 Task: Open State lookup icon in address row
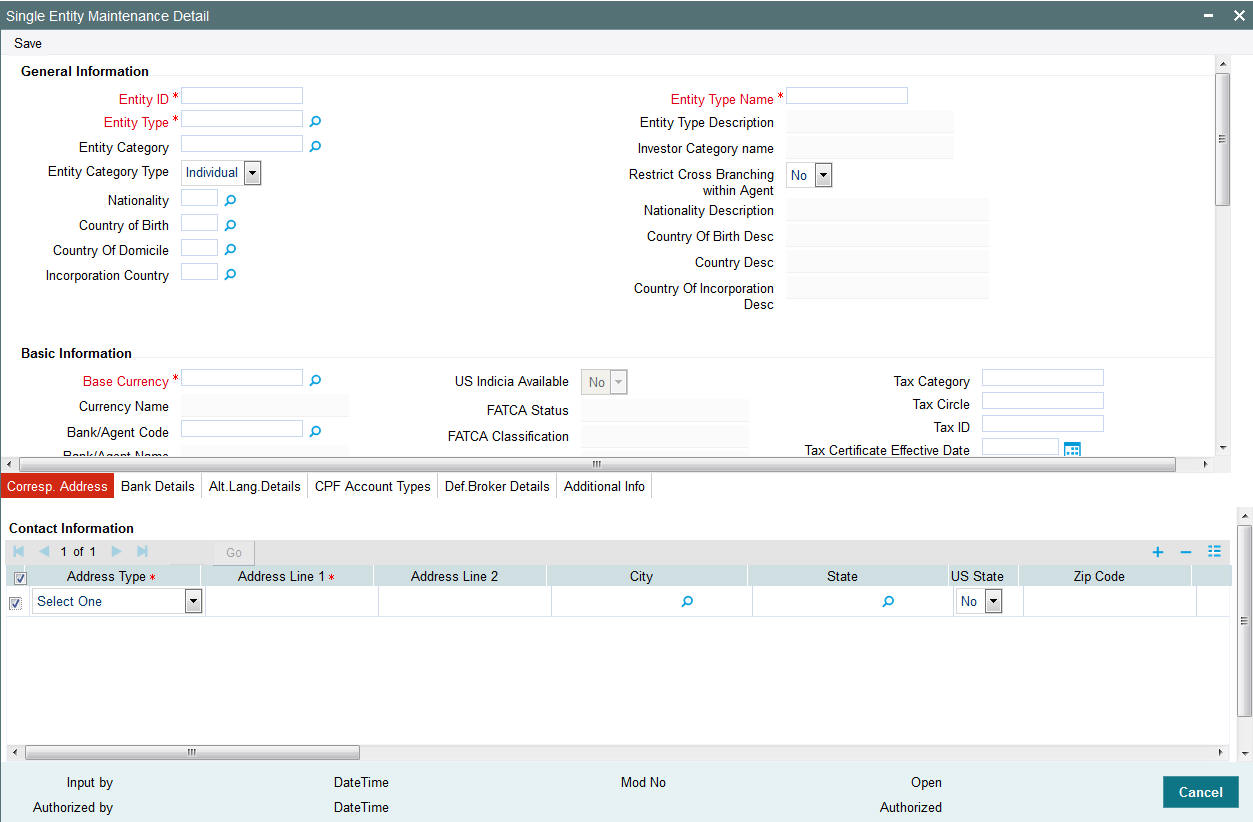pyautogui.click(x=888, y=602)
